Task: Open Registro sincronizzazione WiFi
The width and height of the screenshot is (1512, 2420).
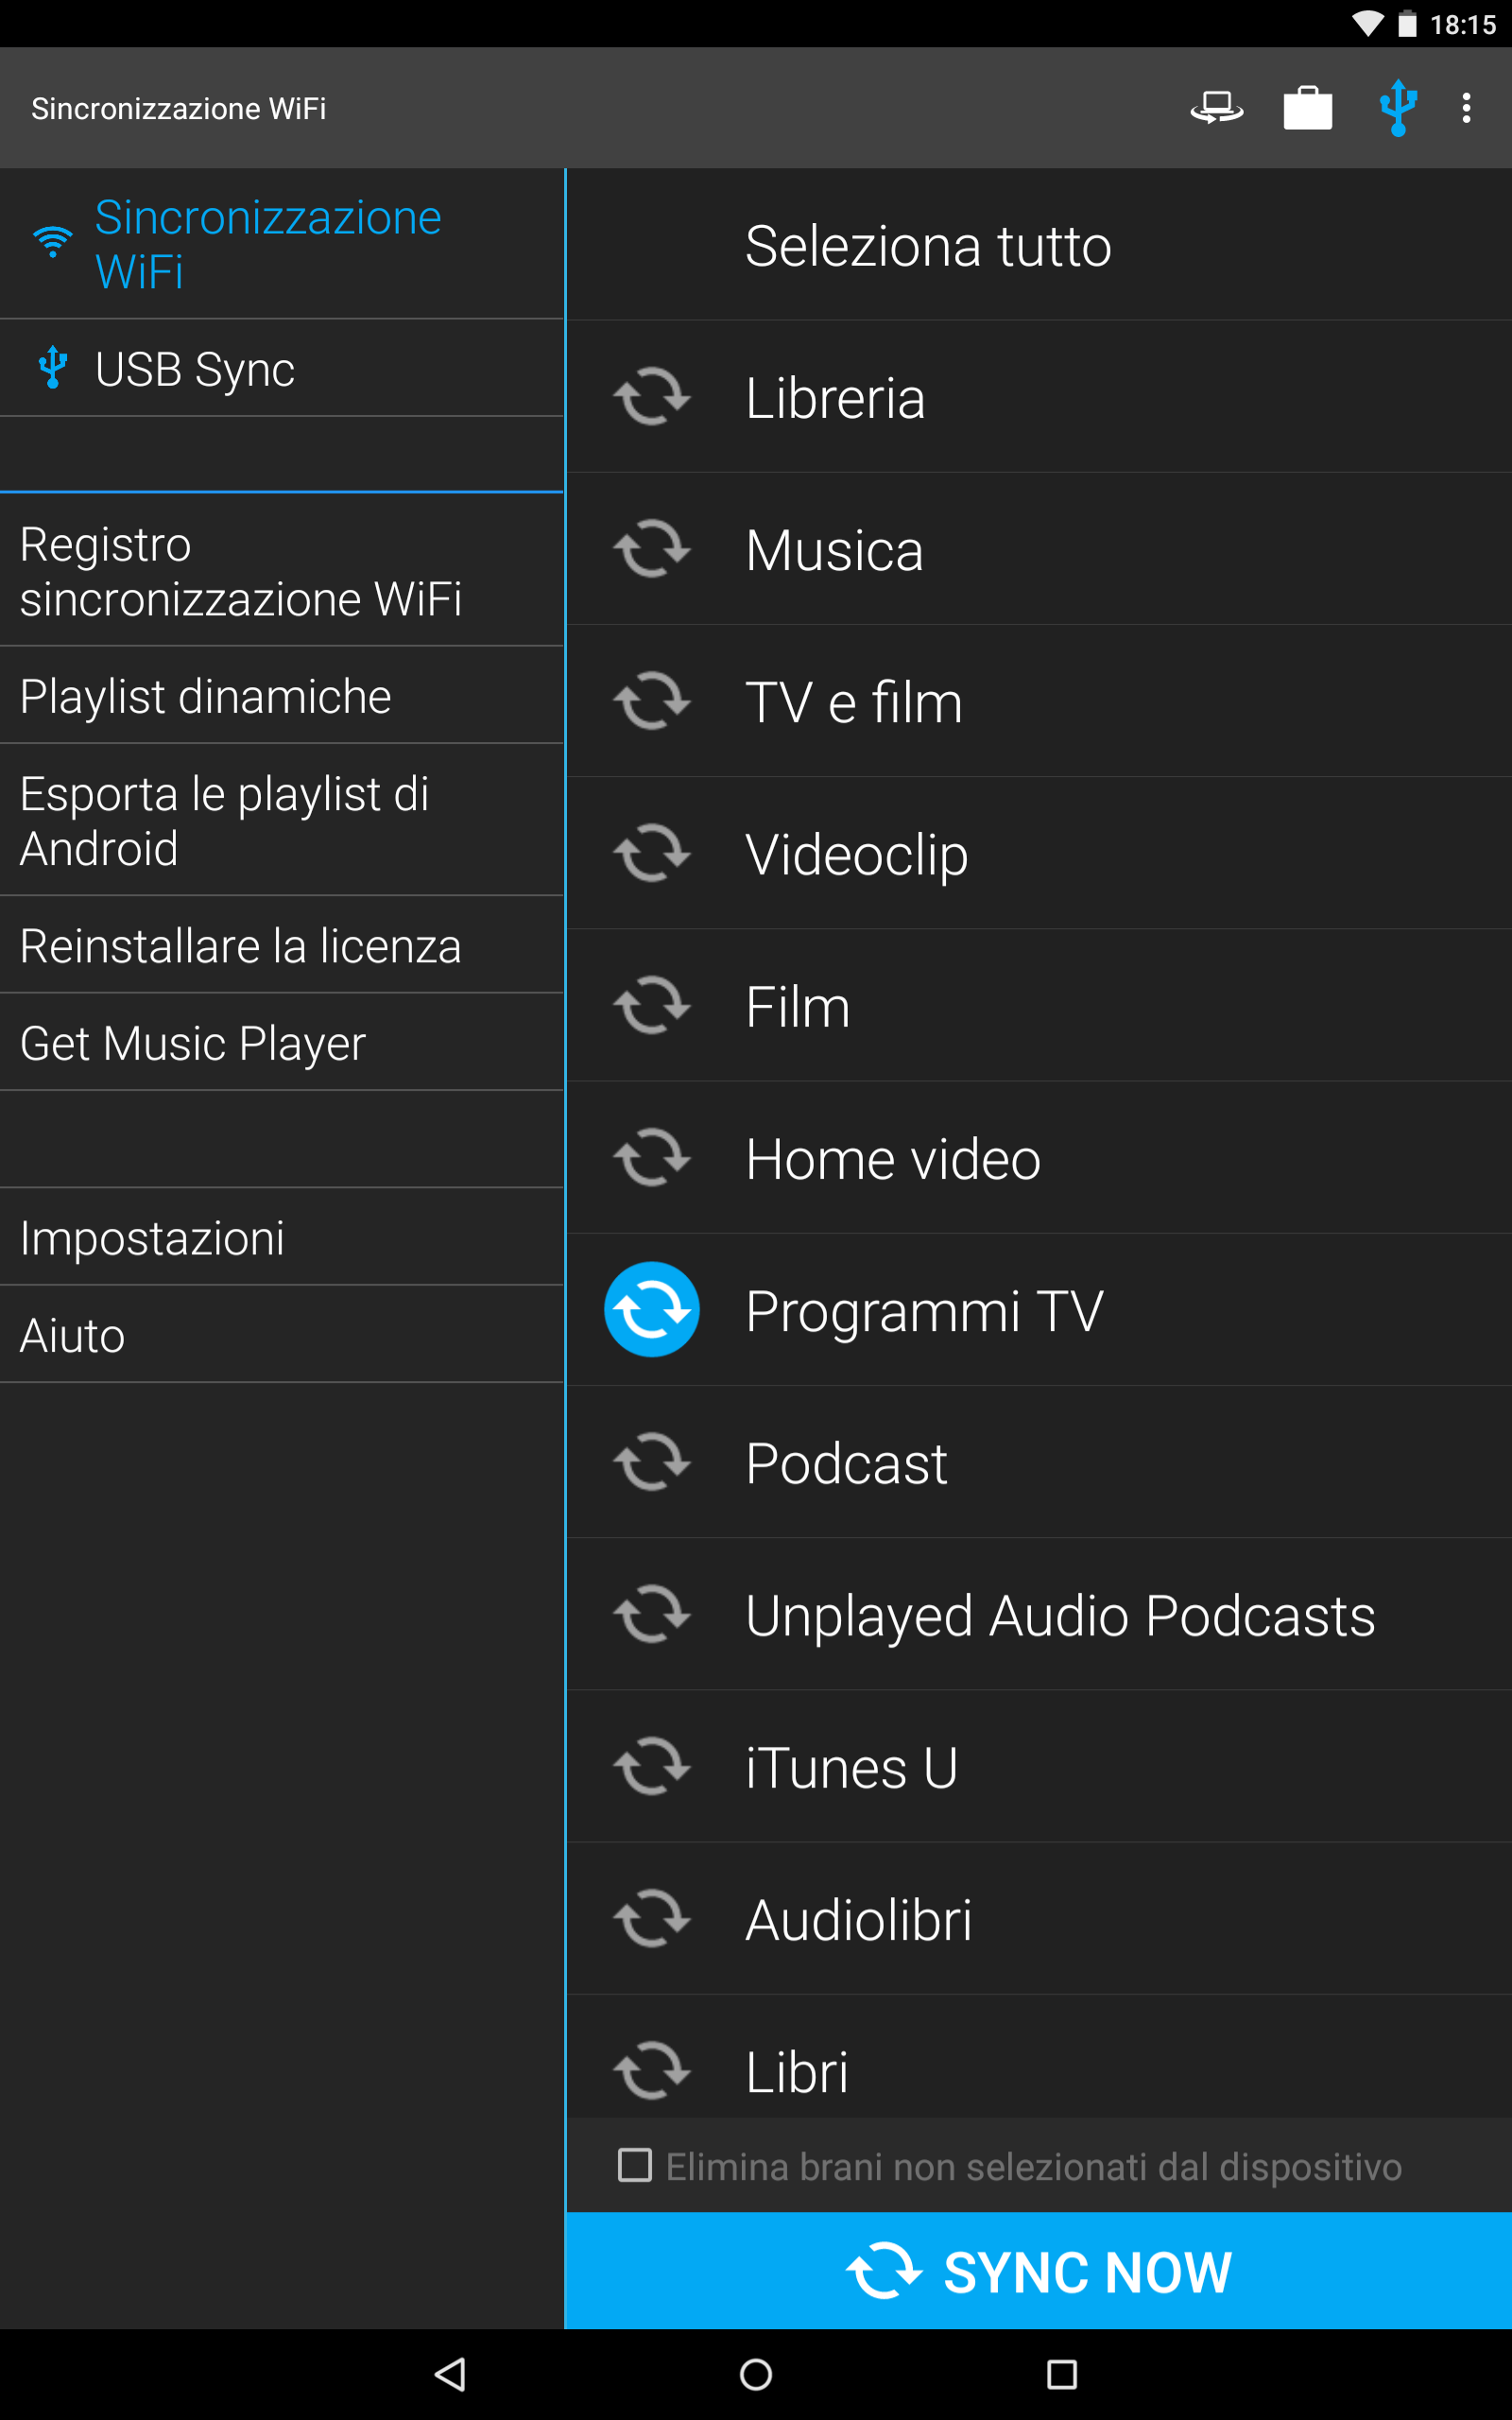Action: point(240,571)
